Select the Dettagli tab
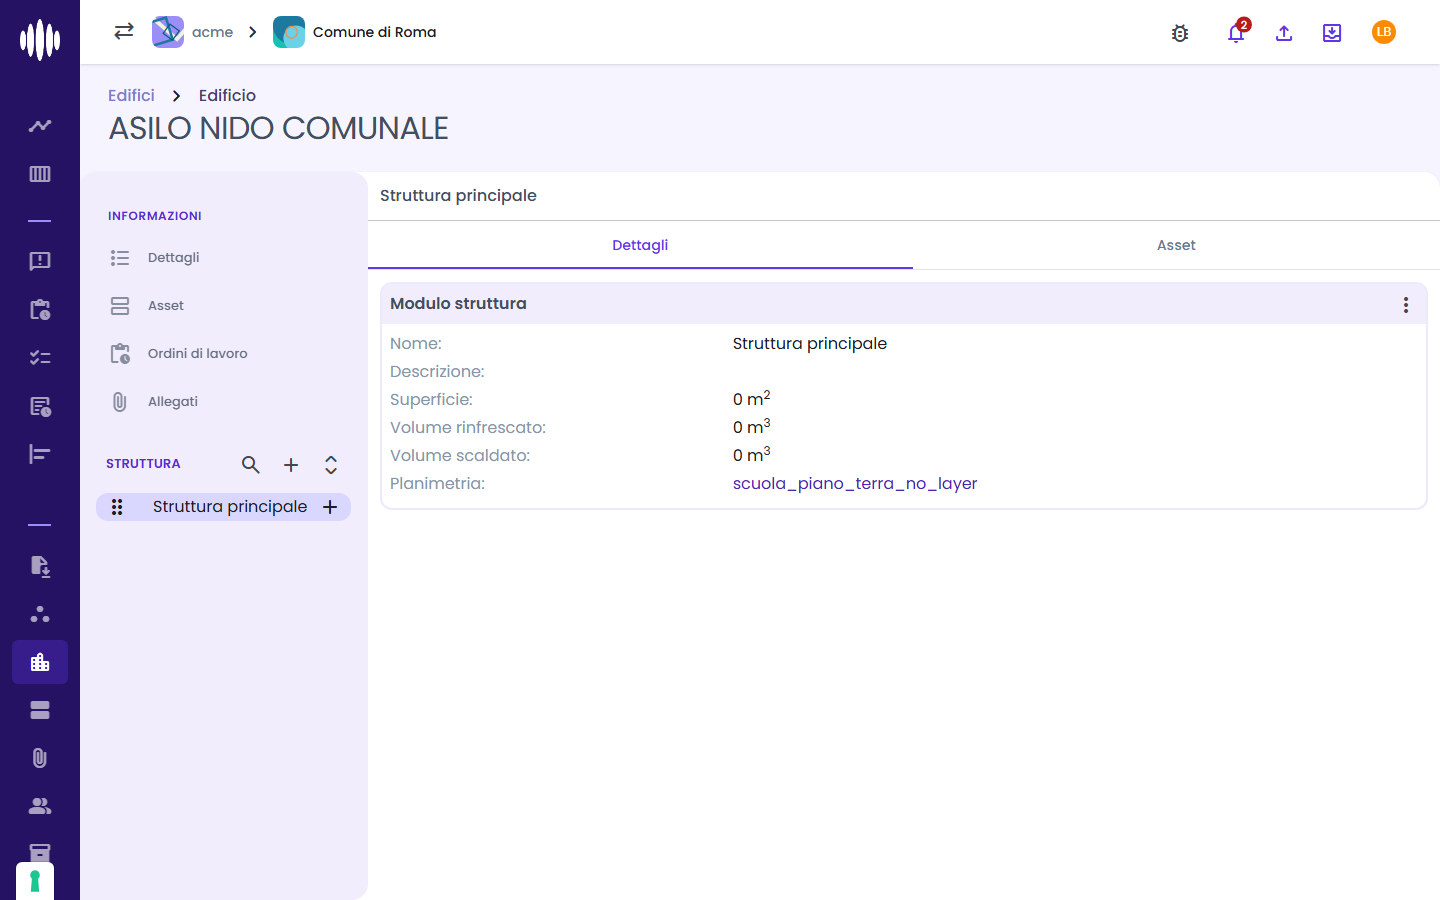The image size is (1440, 900). [640, 245]
